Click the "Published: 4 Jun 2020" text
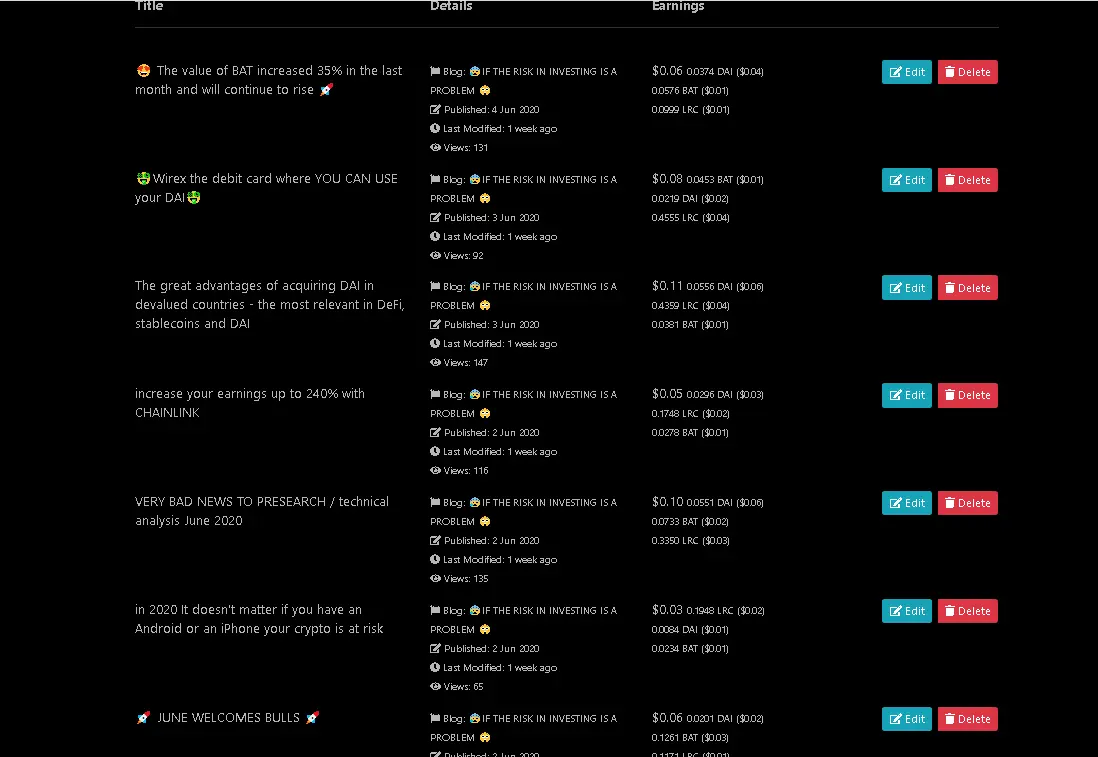The height and width of the screenshot is (757, 1098). tap(492, 110)
